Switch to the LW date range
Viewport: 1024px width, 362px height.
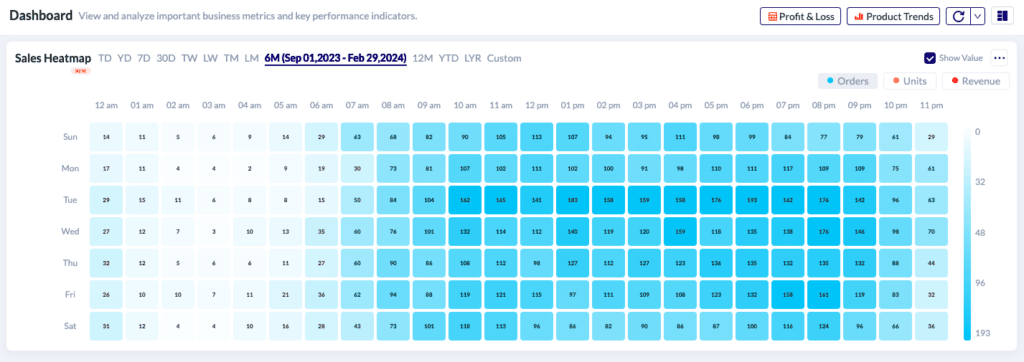pos(210,58)
